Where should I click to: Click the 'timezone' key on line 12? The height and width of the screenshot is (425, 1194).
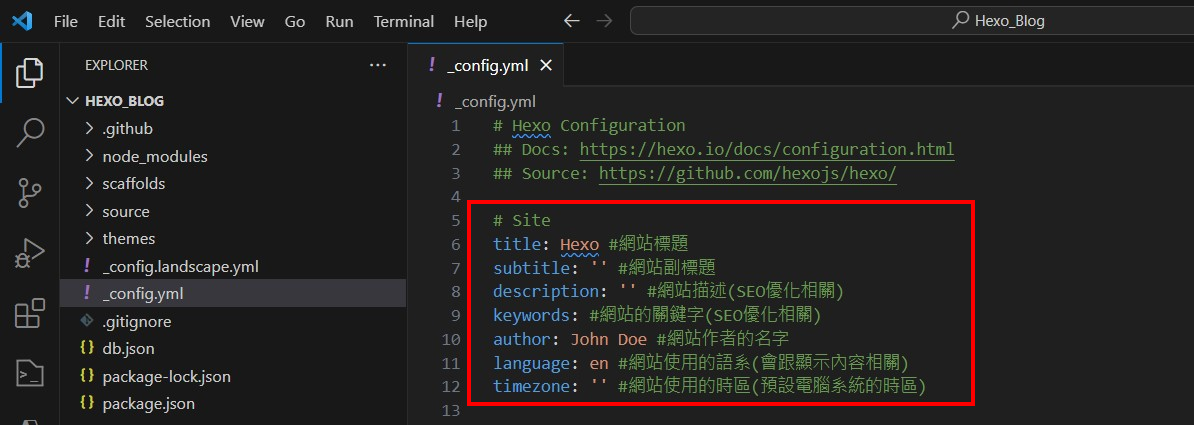[531, 386]
